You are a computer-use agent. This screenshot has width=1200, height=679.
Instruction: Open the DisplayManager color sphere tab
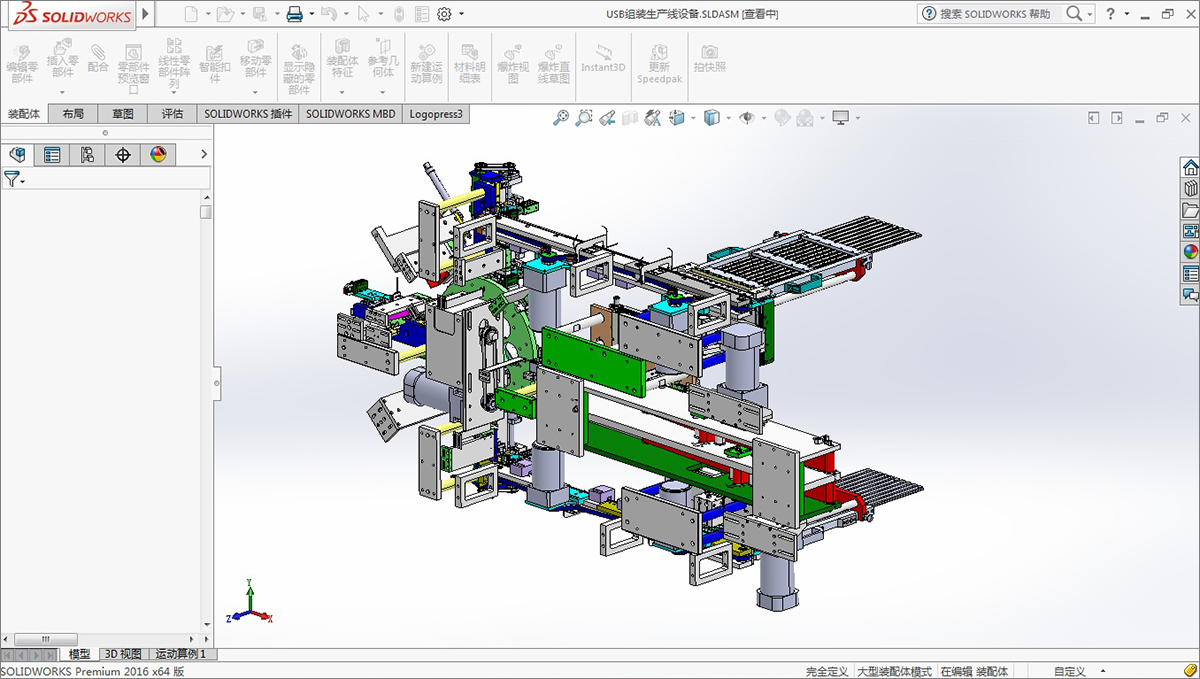tap(158, 154)
